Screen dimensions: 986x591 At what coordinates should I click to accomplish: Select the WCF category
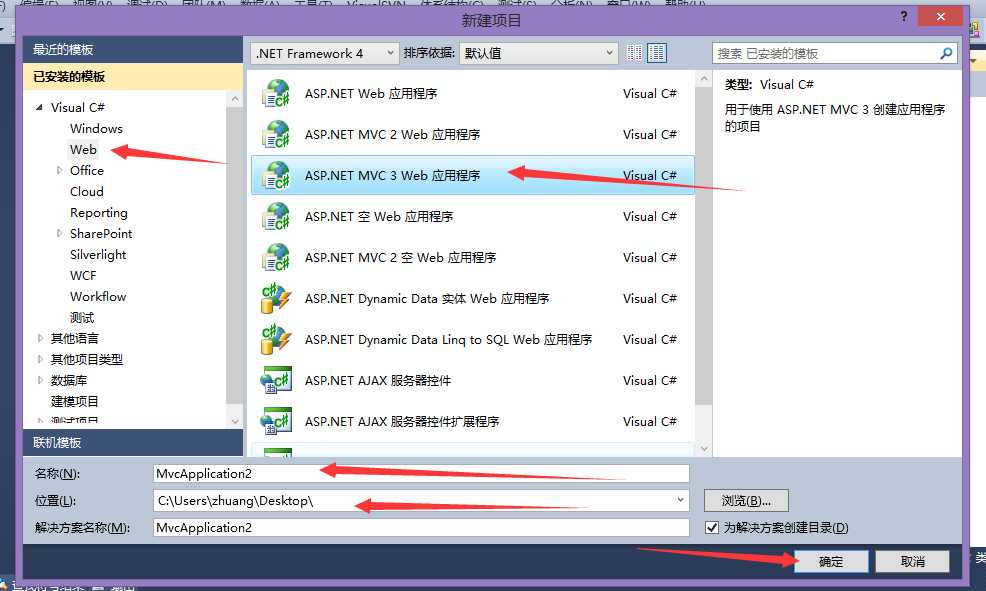83,275
